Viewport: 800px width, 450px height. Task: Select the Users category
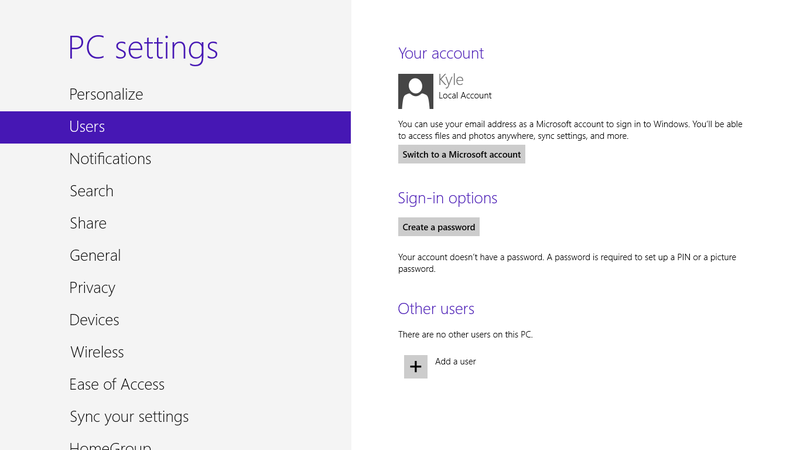coord(176,127)
